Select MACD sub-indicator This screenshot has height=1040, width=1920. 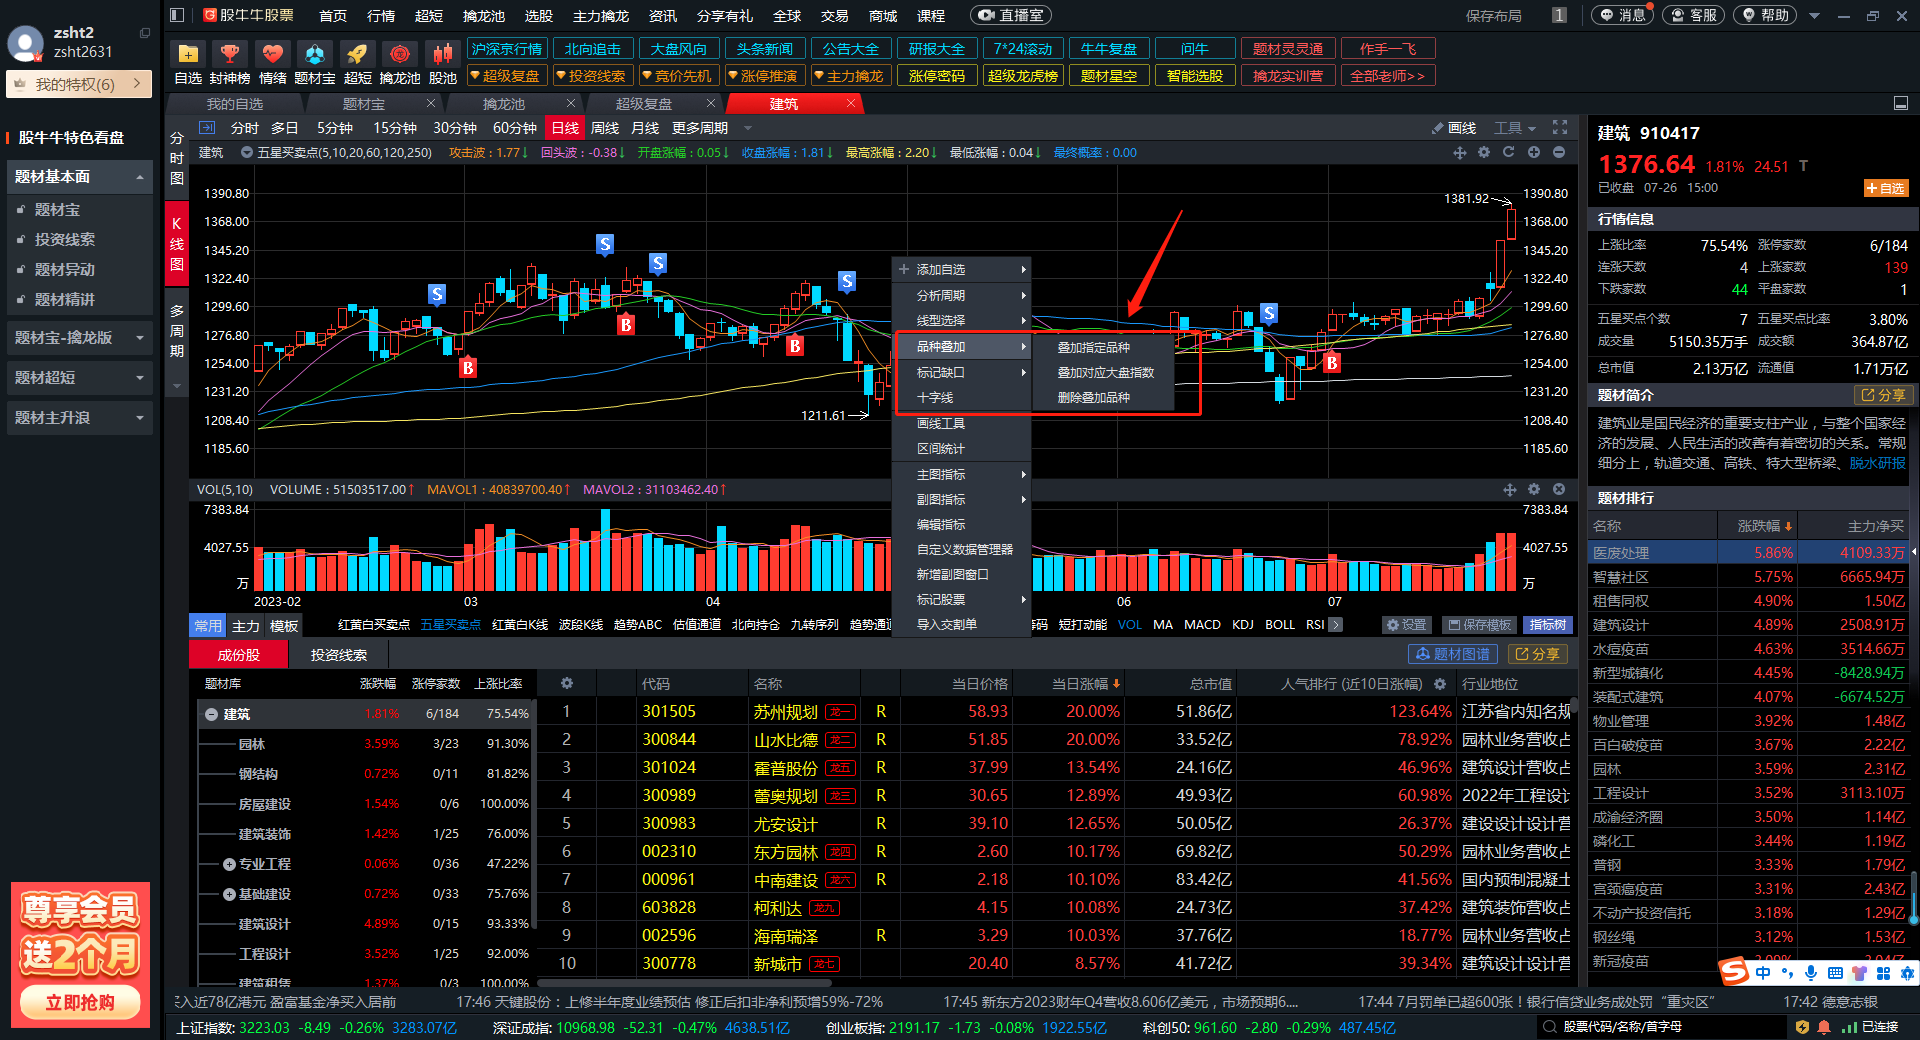click(1202, 624)
